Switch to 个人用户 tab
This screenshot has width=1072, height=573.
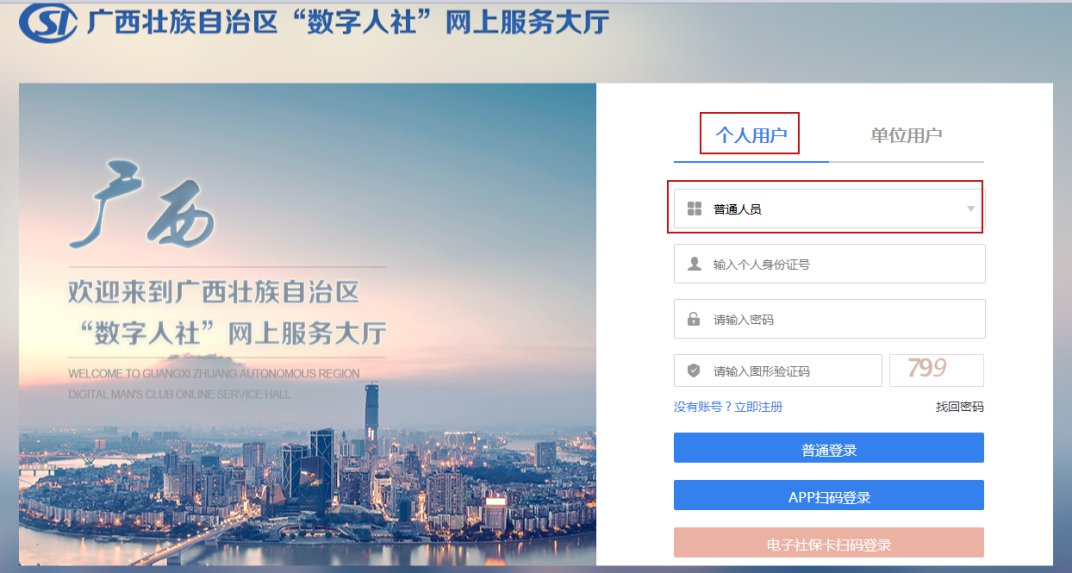pyautogui.click(x=751, y=135)
